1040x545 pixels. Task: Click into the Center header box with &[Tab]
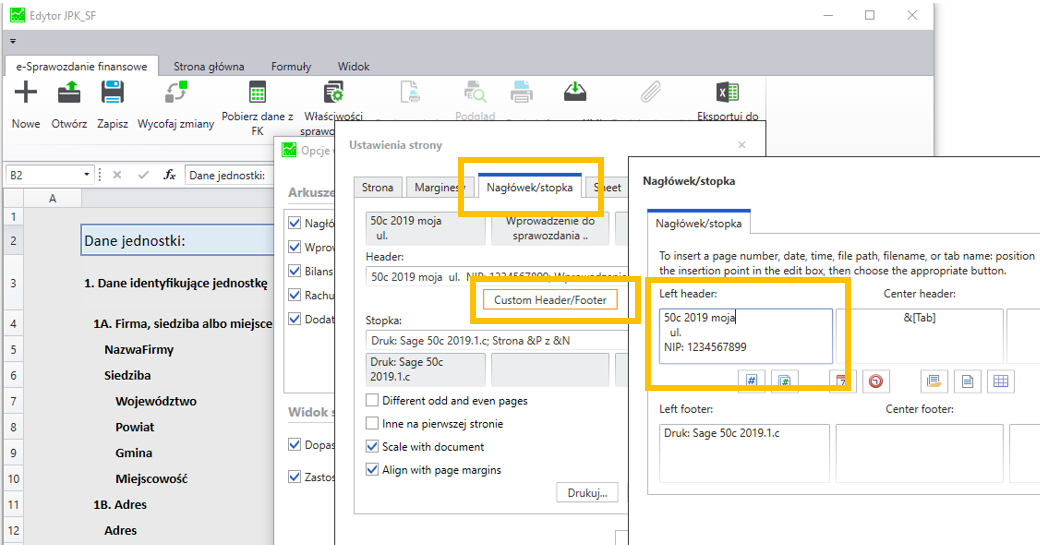click(919, 335)
